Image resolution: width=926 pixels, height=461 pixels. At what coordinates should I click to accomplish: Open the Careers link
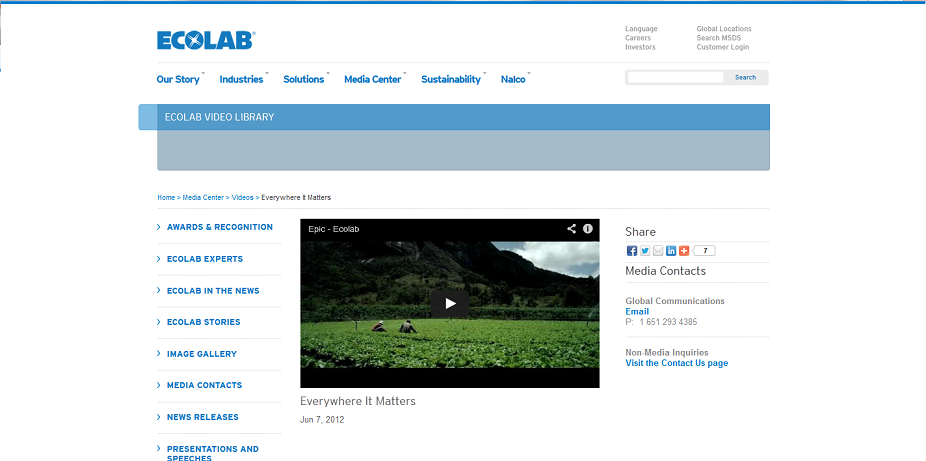click(x=638, y=38)
